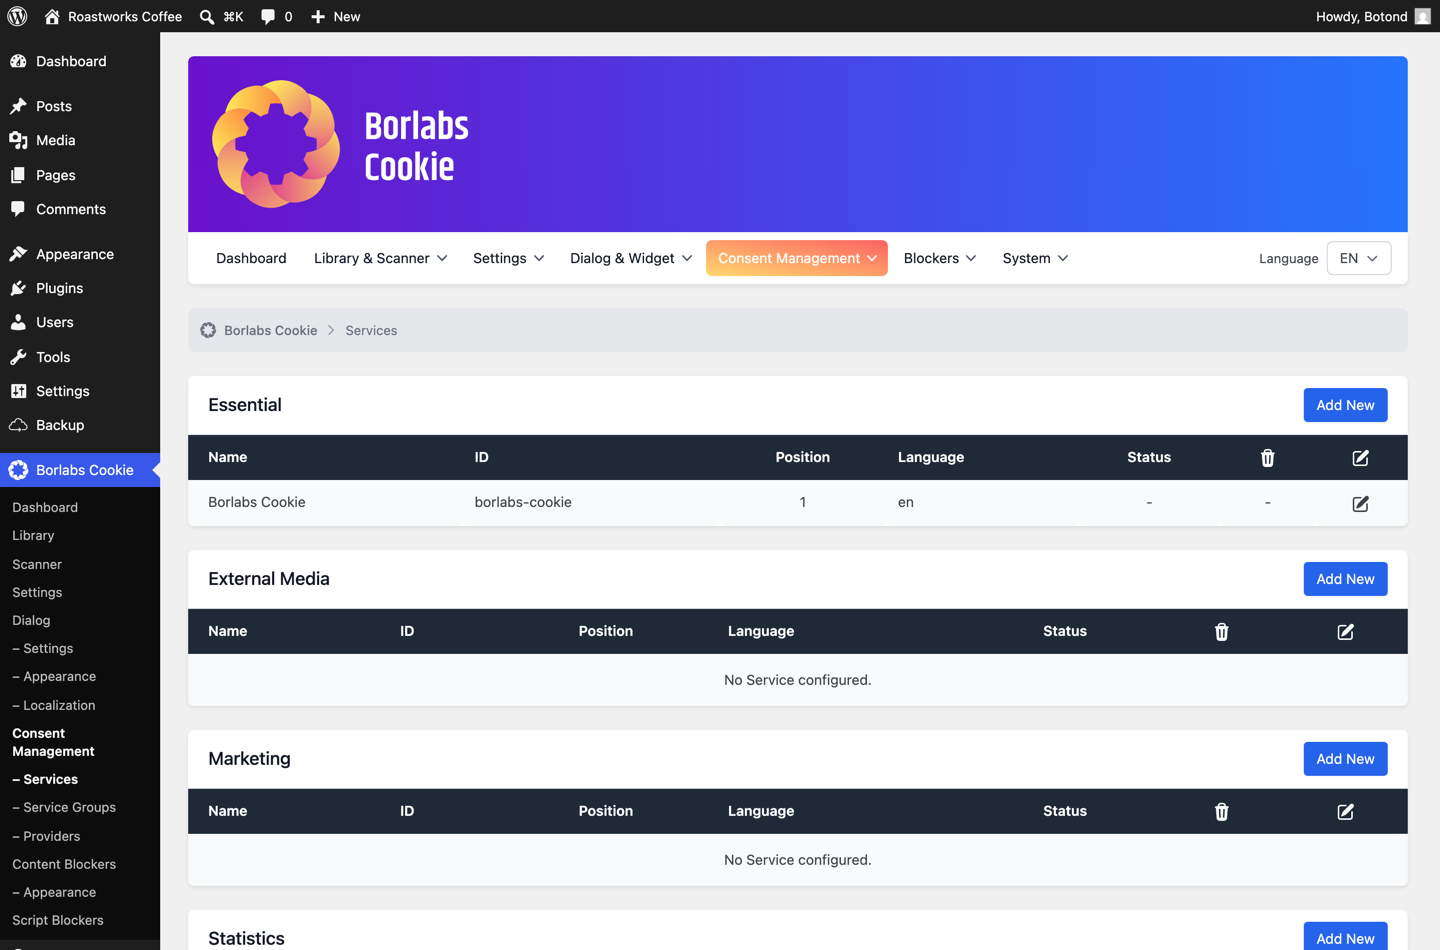Image resolution: width=1440 pixels, height=950 pixels.
Task: Open Borlabs submenu Dashboard item
Action: [x=45, y=507]
